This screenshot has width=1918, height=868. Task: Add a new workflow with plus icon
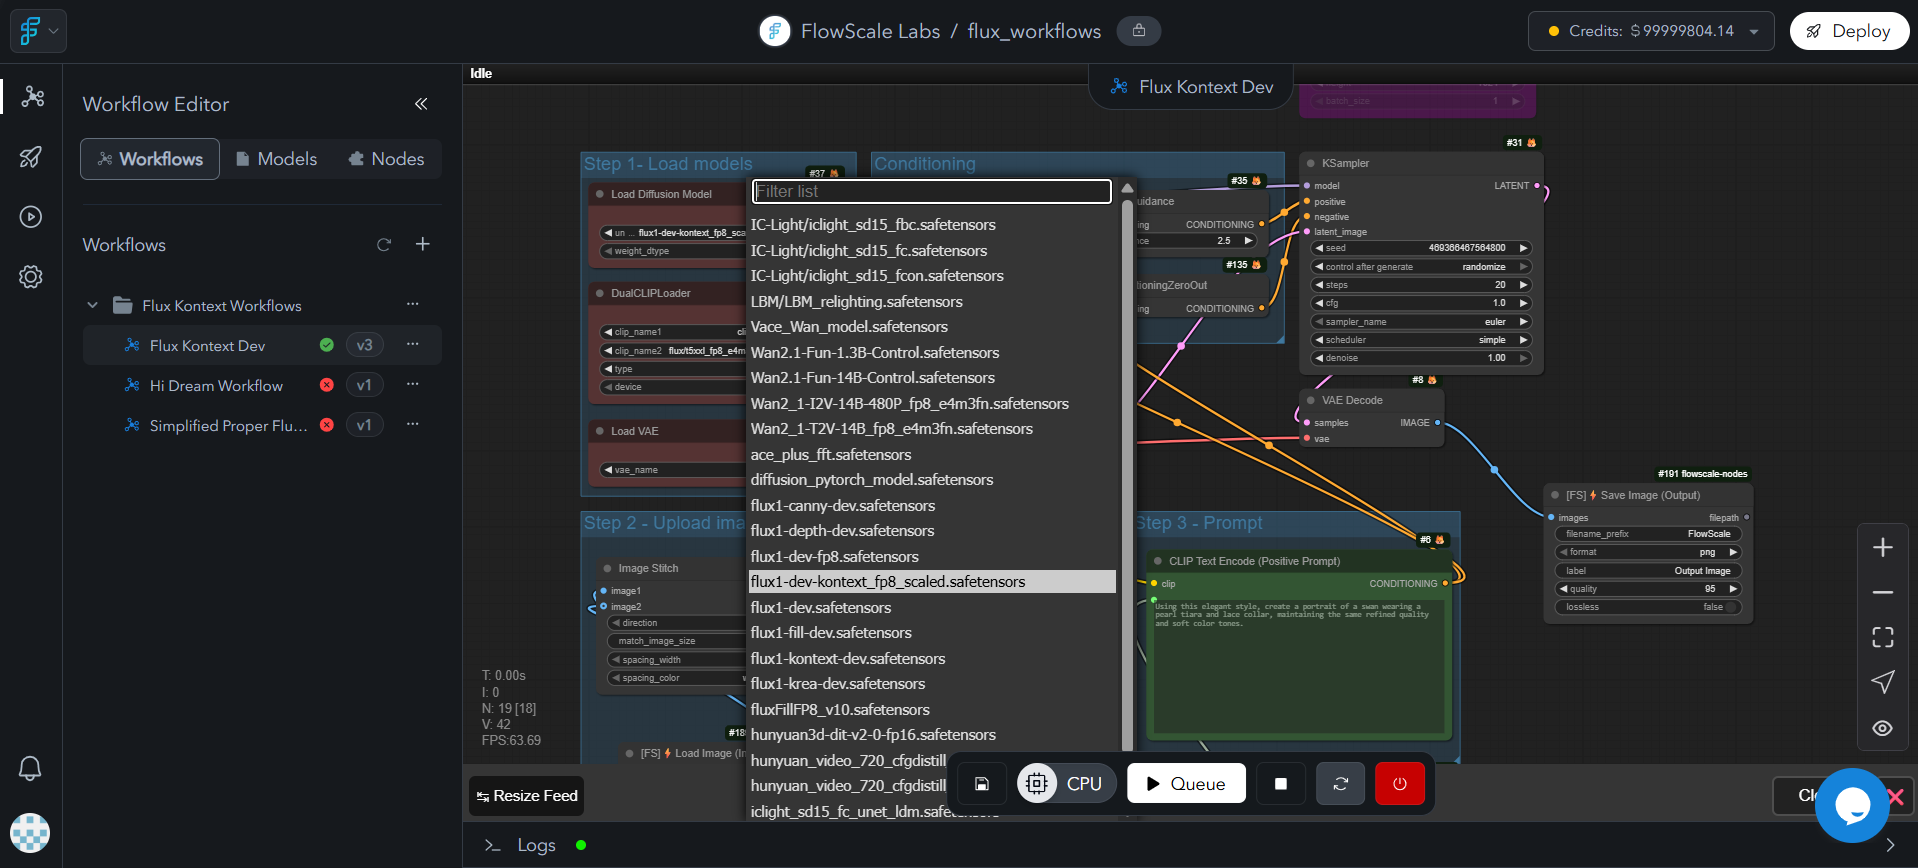423,244
